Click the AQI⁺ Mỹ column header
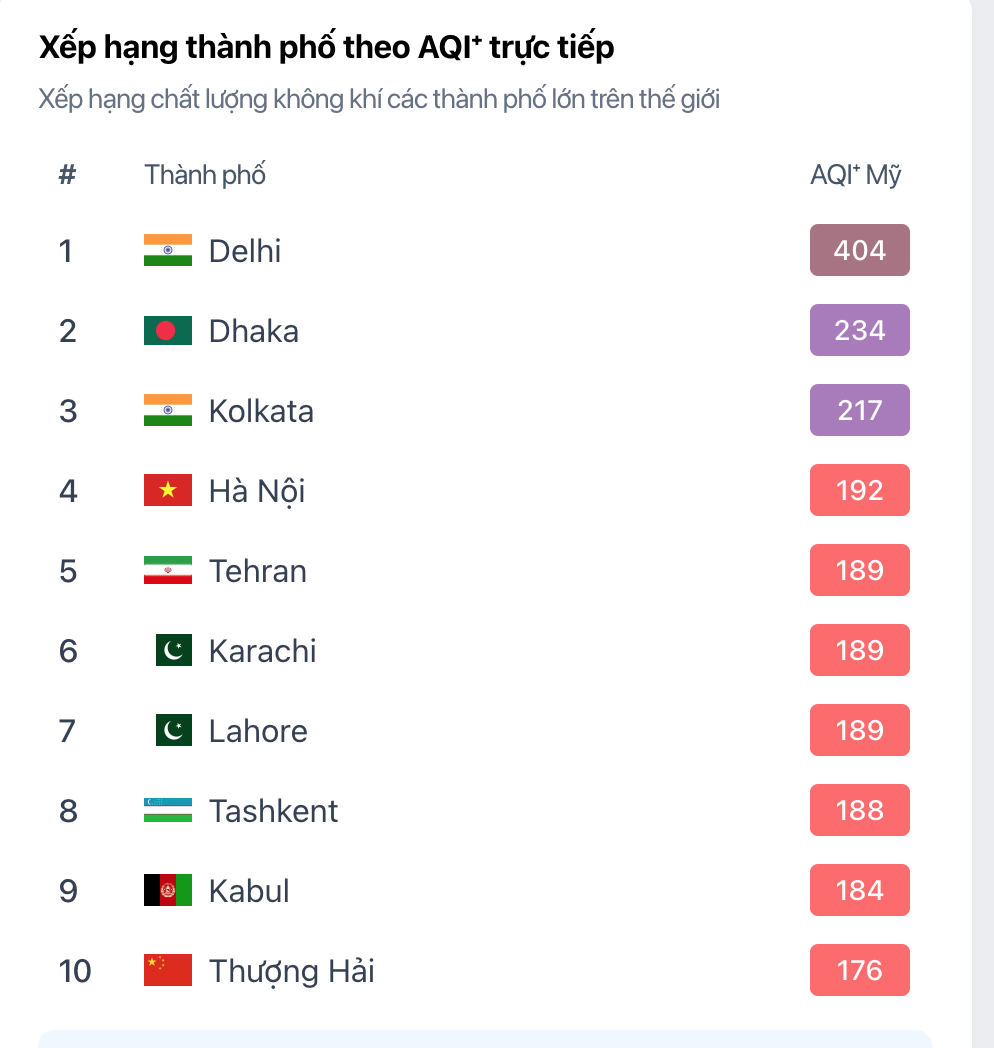 click(855, 174)
